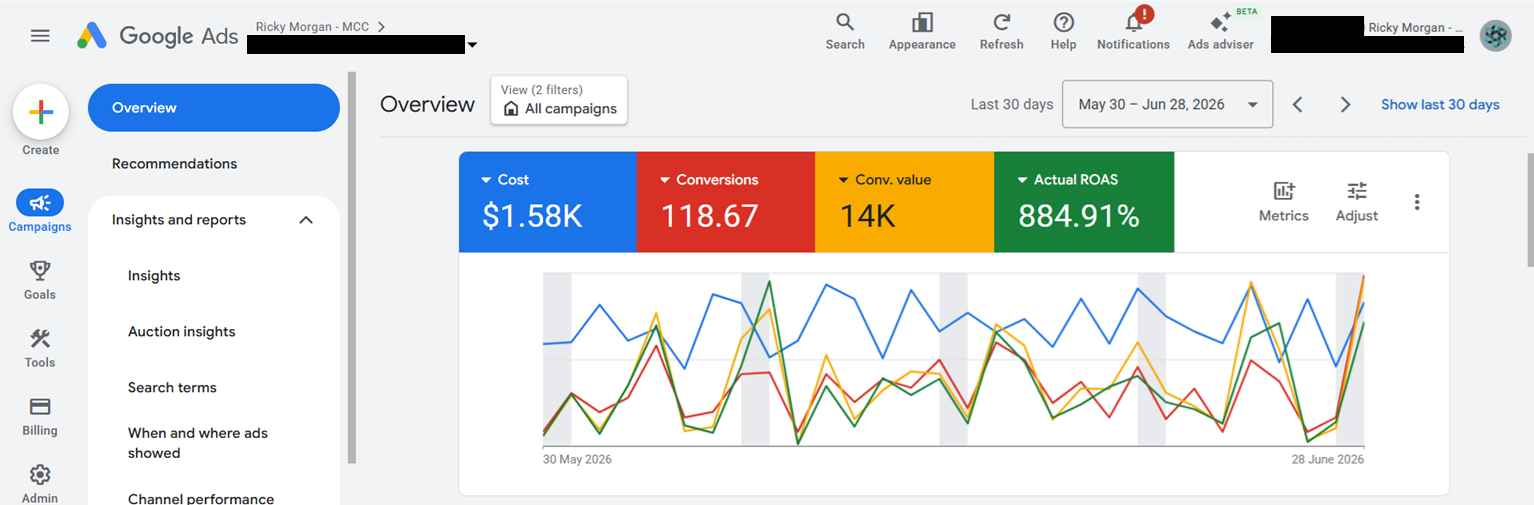Image resolution: width=1534 pixels, height=505 pixels.
Task: Click the 30 May 2026 axis label
Action: [x=577, y=459]
